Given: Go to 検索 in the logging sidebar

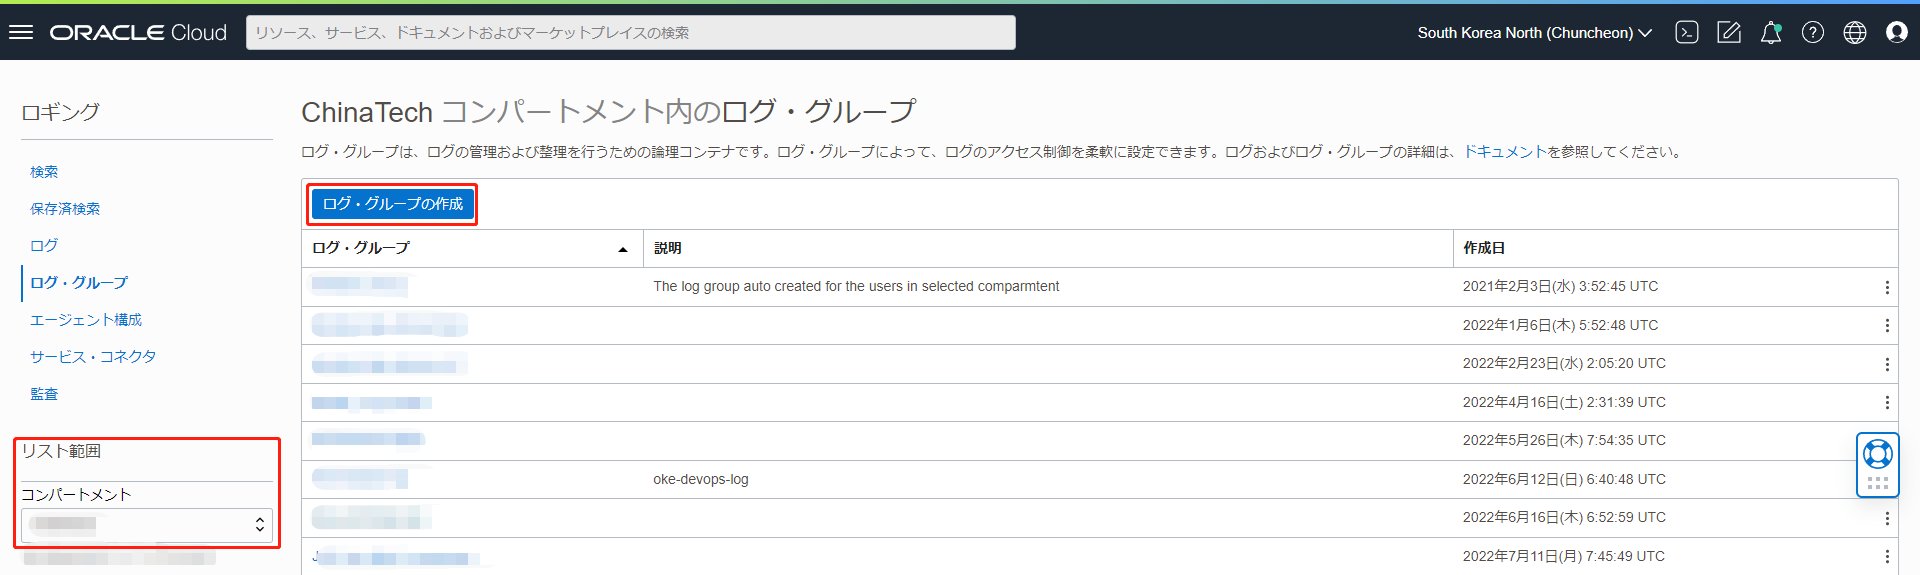Looking at the screenshot, I should pyautogui.click(x=44, y=172).
